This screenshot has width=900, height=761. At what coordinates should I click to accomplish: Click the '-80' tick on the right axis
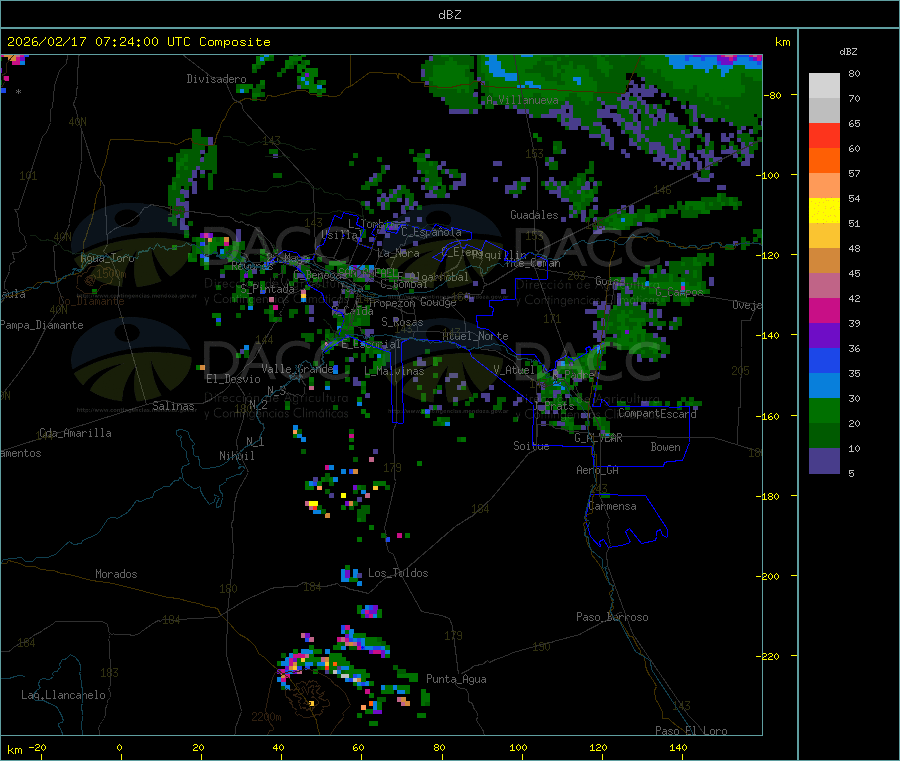[772, 95]
